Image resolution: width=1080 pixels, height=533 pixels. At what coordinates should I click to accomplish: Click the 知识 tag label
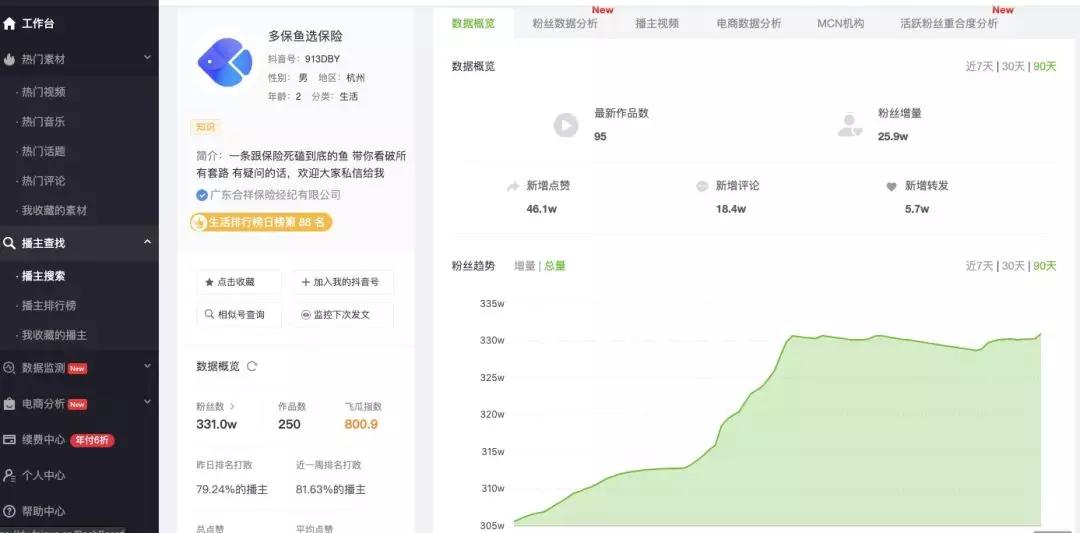(205, 127)
